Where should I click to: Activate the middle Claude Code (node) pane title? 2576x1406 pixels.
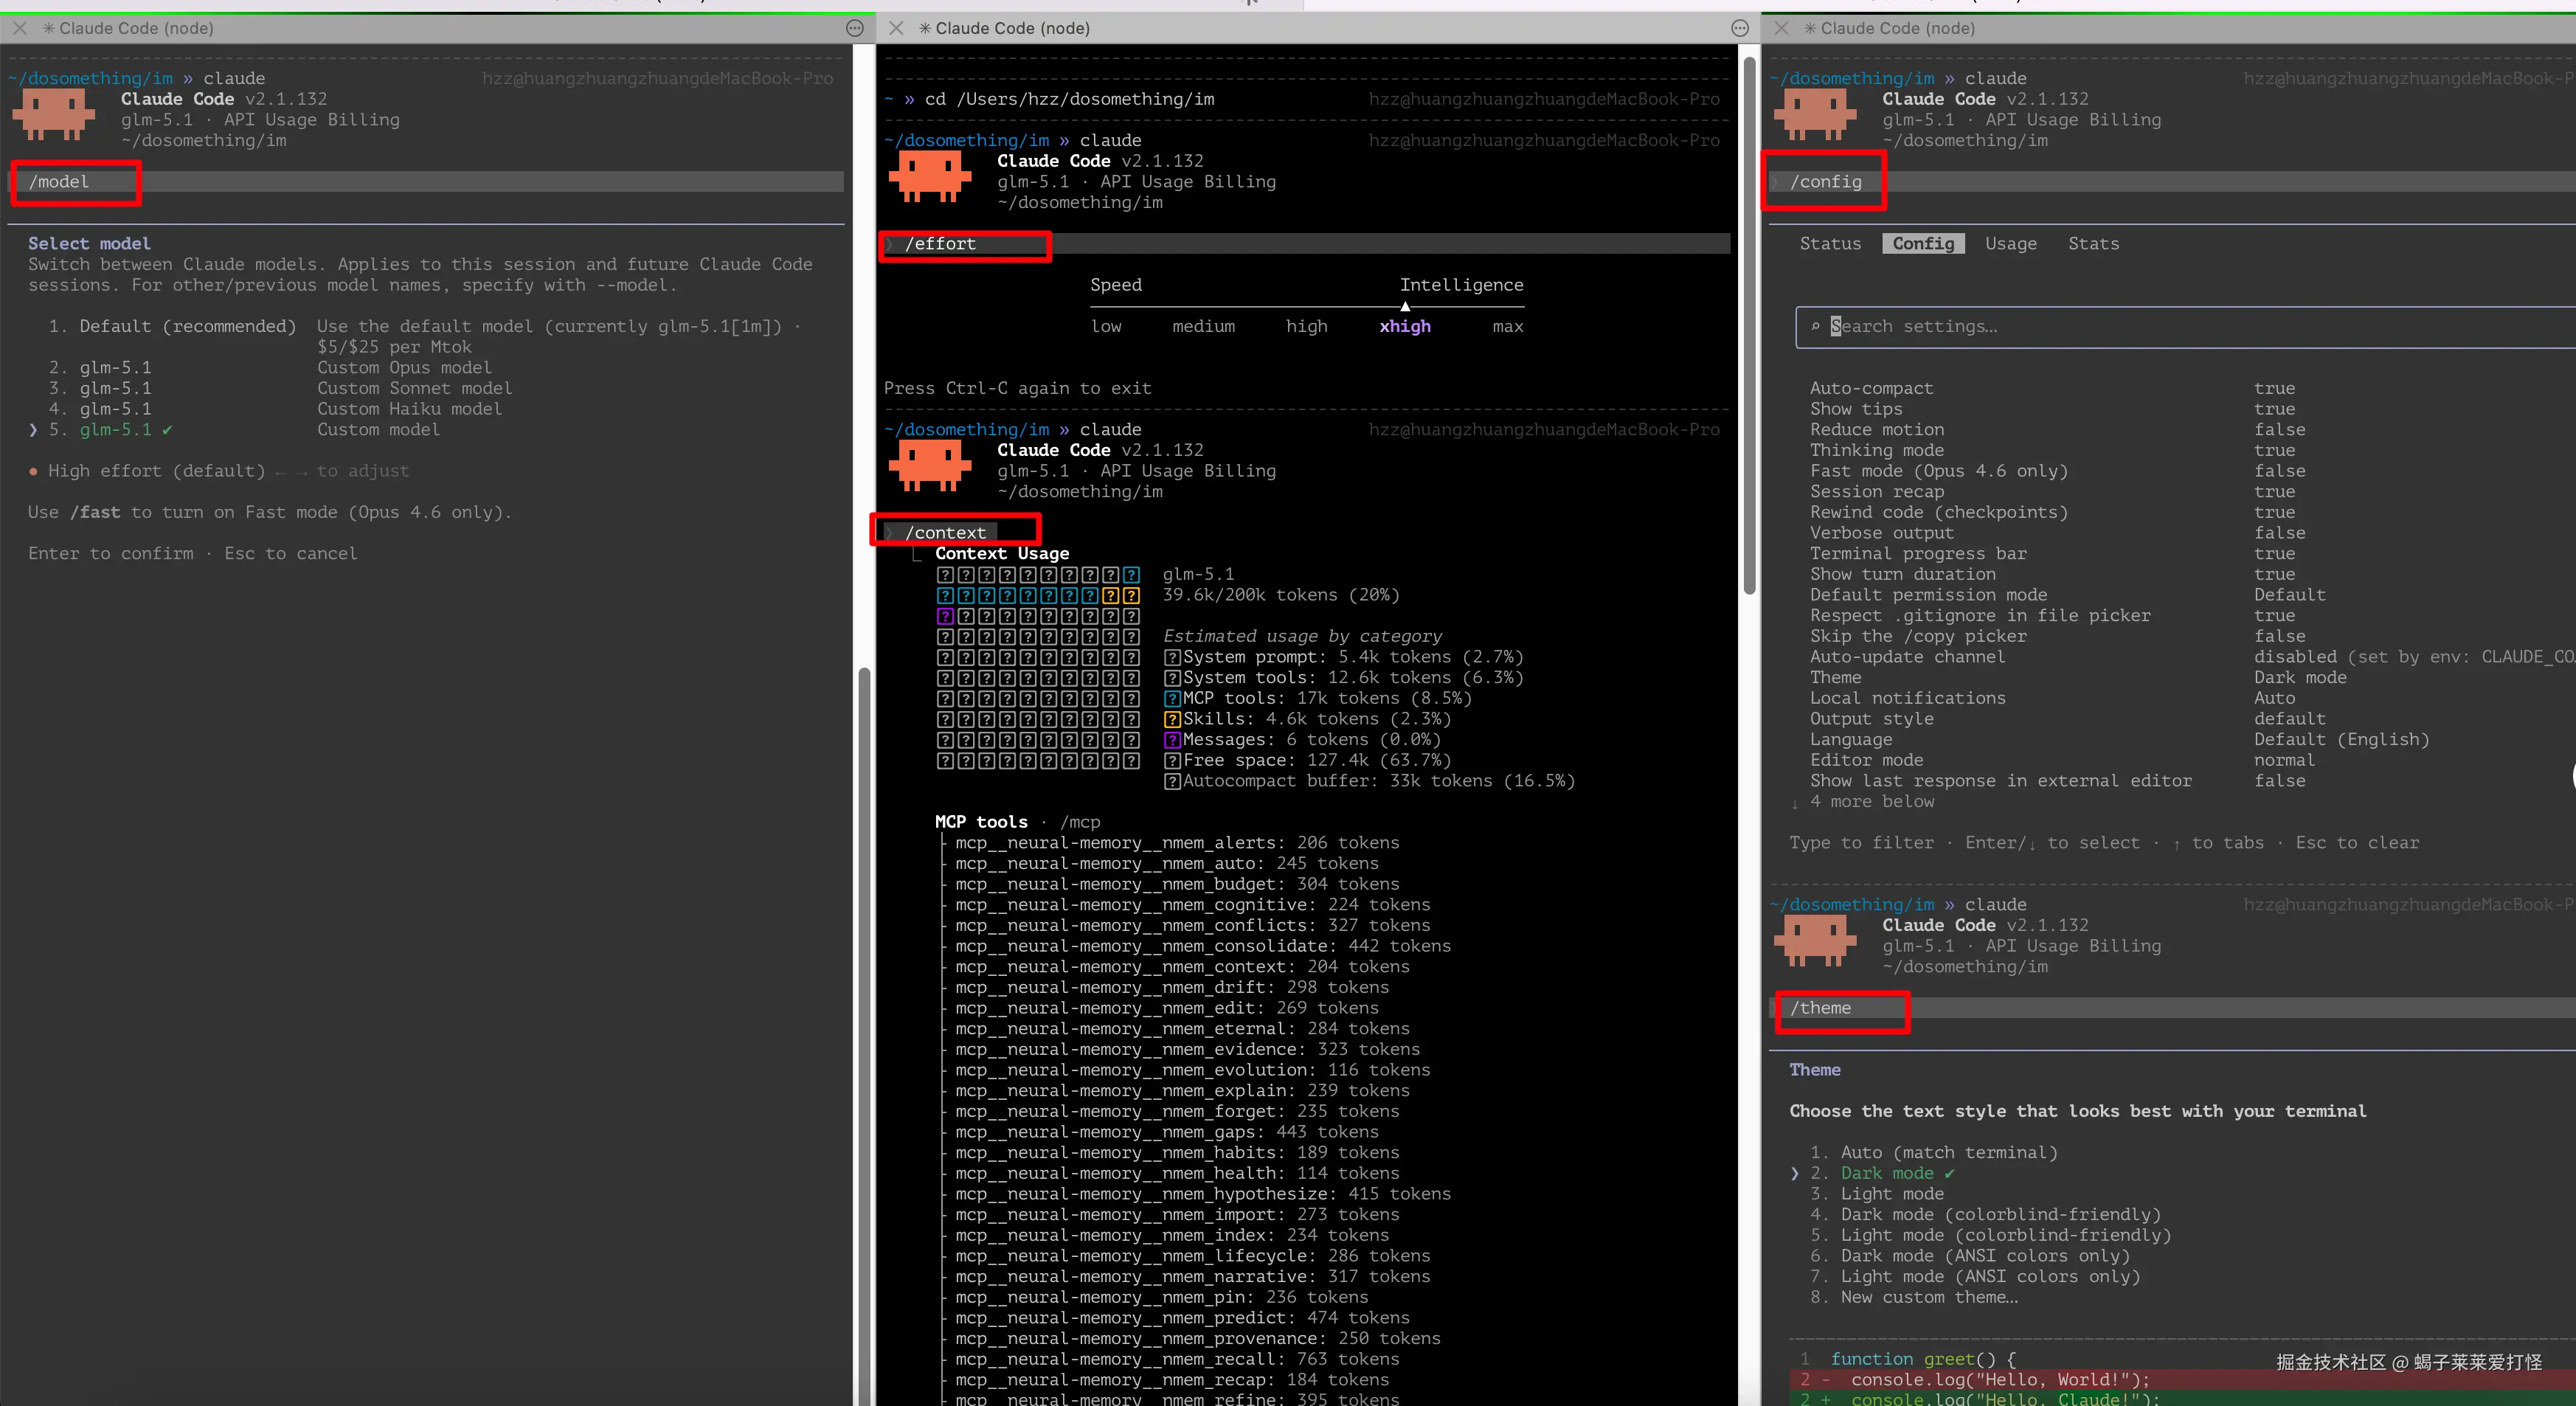click(1004, 28)
